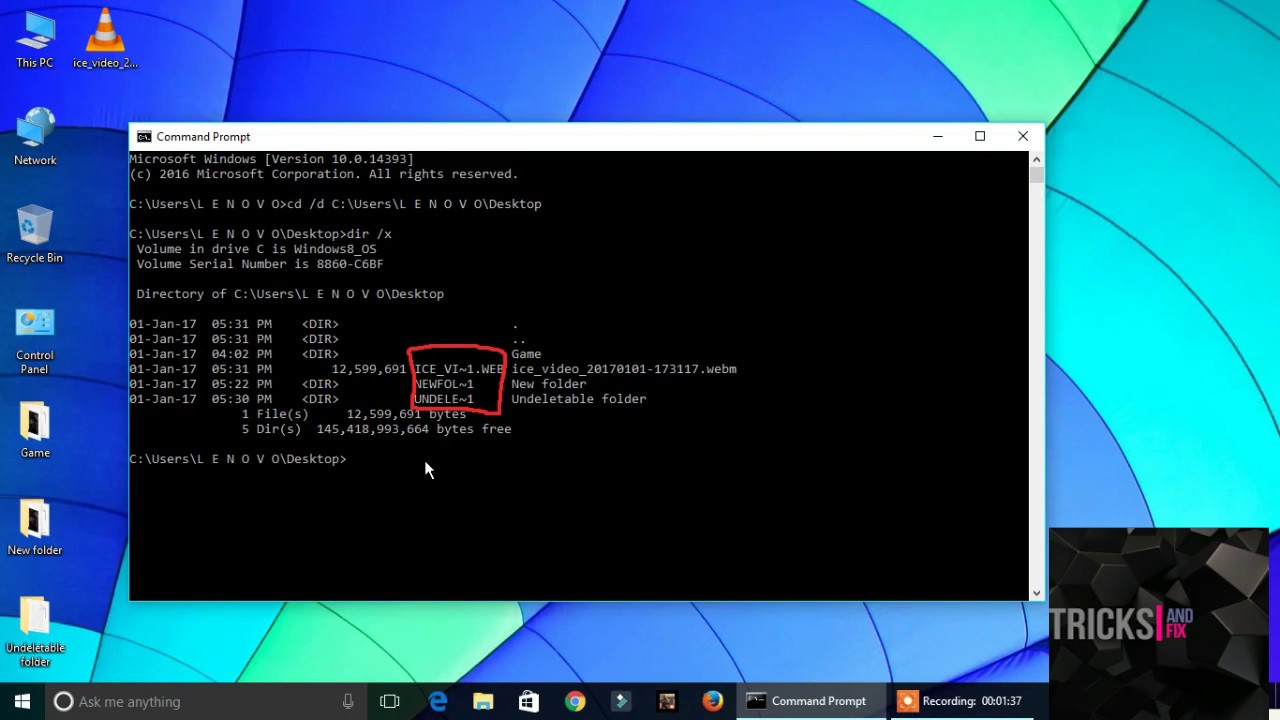1280x720 pixels.
Task: Open Control Panel desktop shortcut
Action: click(35, 340)
